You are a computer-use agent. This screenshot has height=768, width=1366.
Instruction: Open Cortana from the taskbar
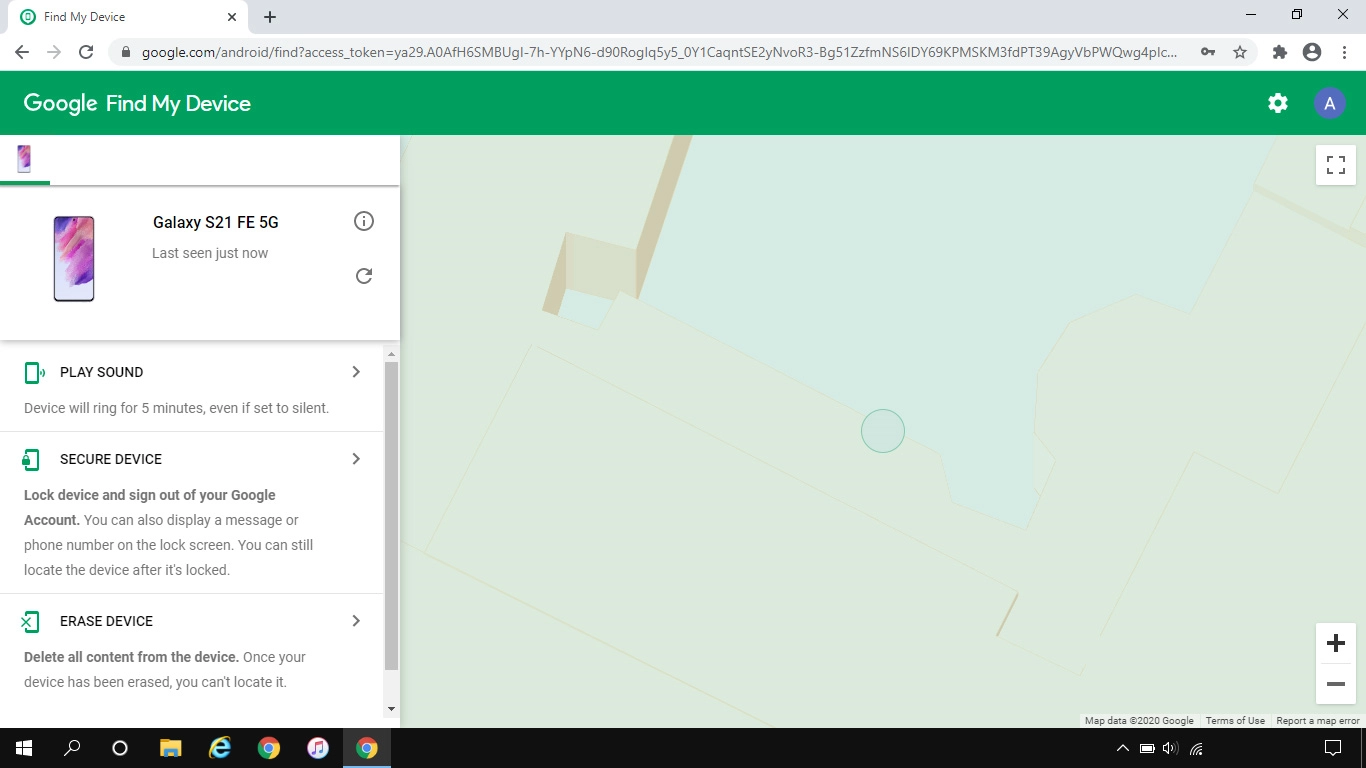(120, 748)
